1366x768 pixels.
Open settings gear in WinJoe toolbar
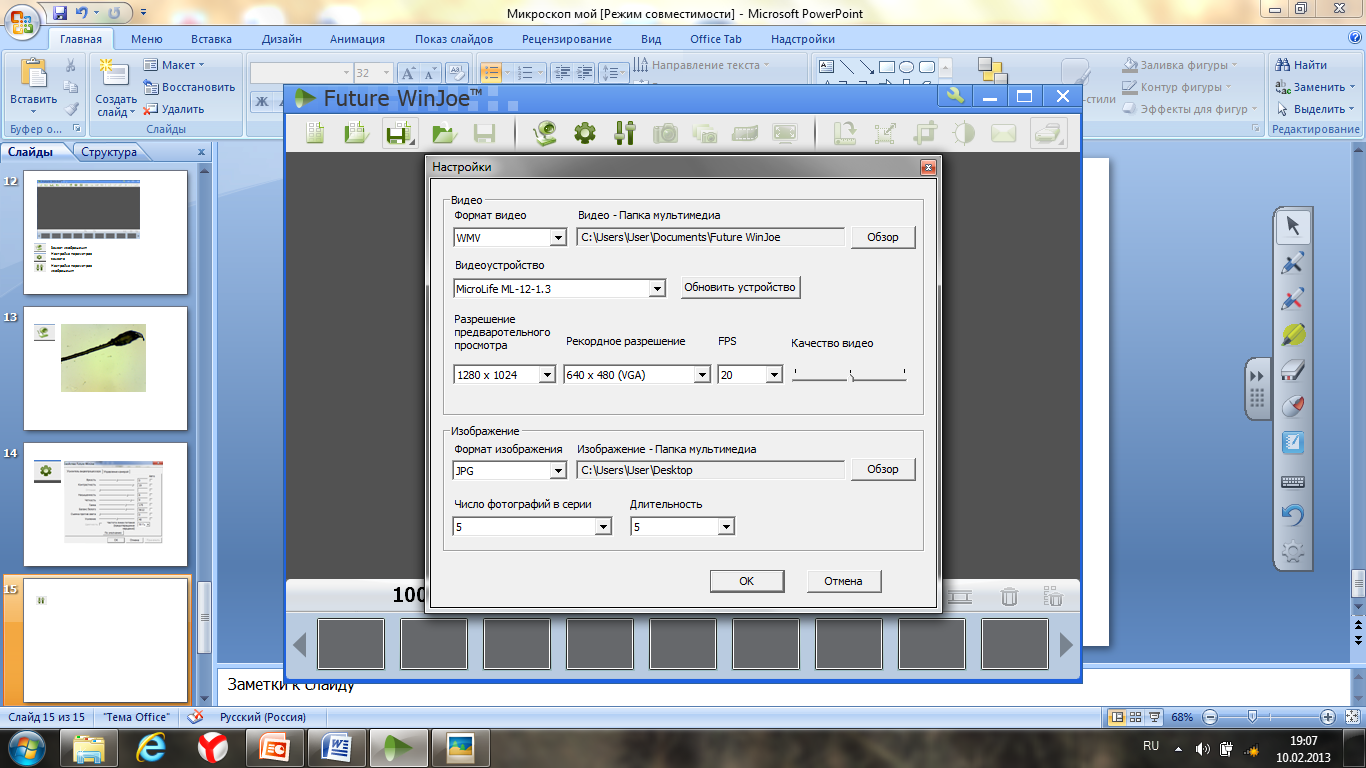(x=585, y=133)
